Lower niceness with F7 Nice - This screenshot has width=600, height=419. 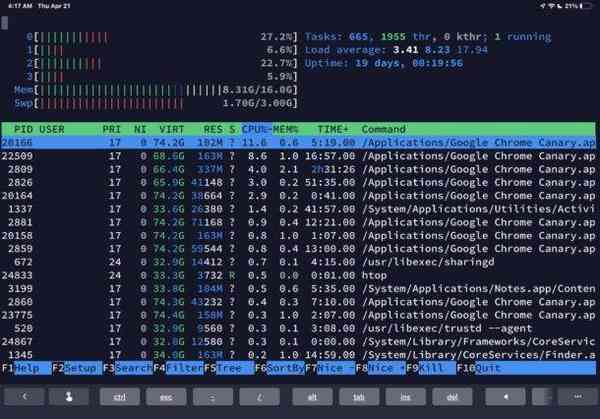pos(330,368)
